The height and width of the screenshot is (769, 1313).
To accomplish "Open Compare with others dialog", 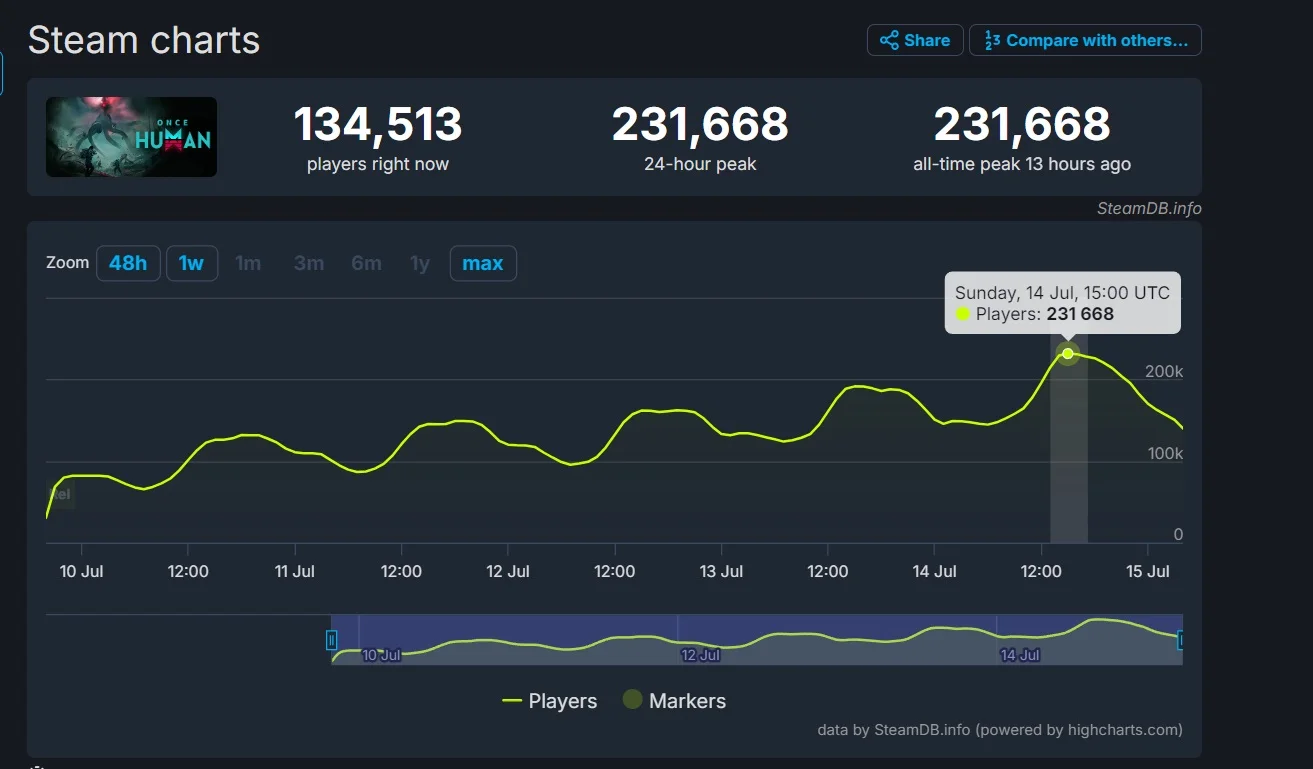I will [1085, 40].
